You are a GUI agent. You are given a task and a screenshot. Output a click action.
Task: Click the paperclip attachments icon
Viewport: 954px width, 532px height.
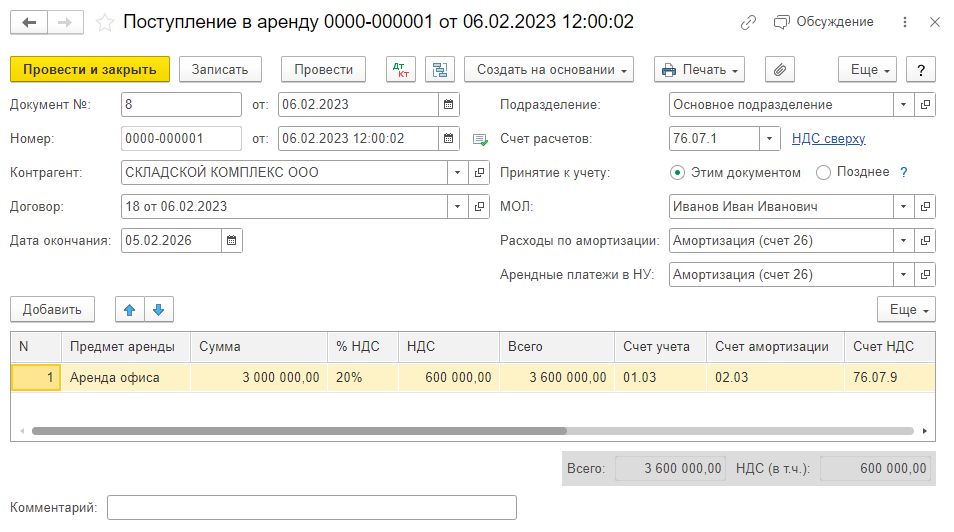pos(779,69)
